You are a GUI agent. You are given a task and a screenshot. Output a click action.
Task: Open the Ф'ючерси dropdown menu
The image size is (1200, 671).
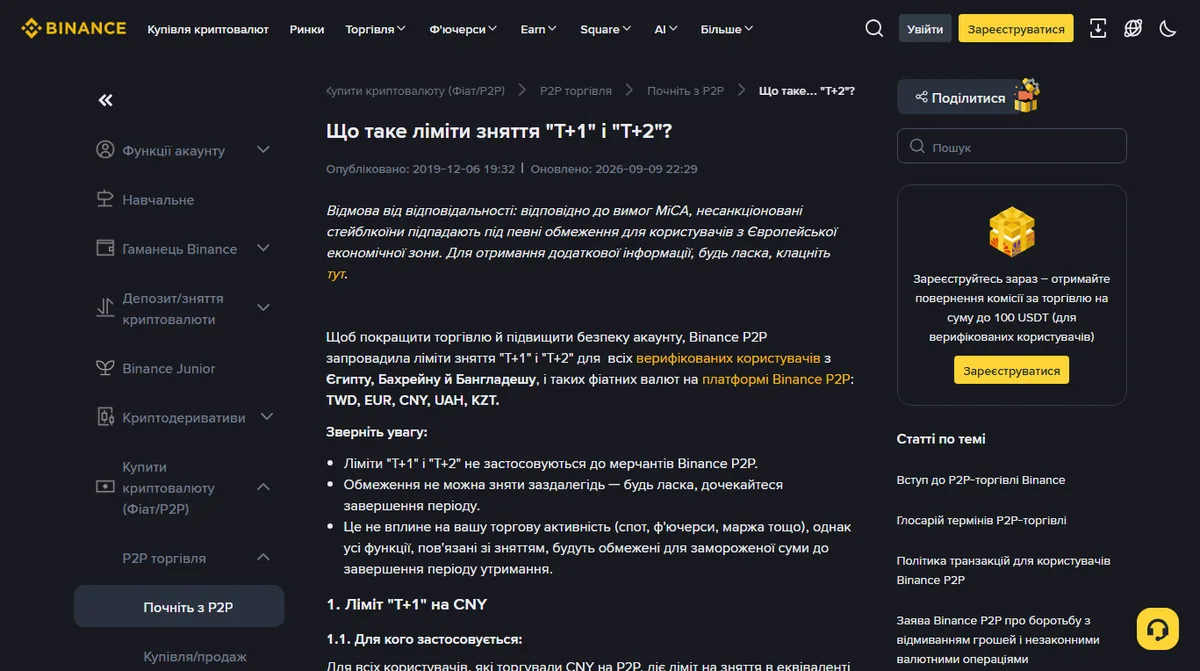[464, 29]
